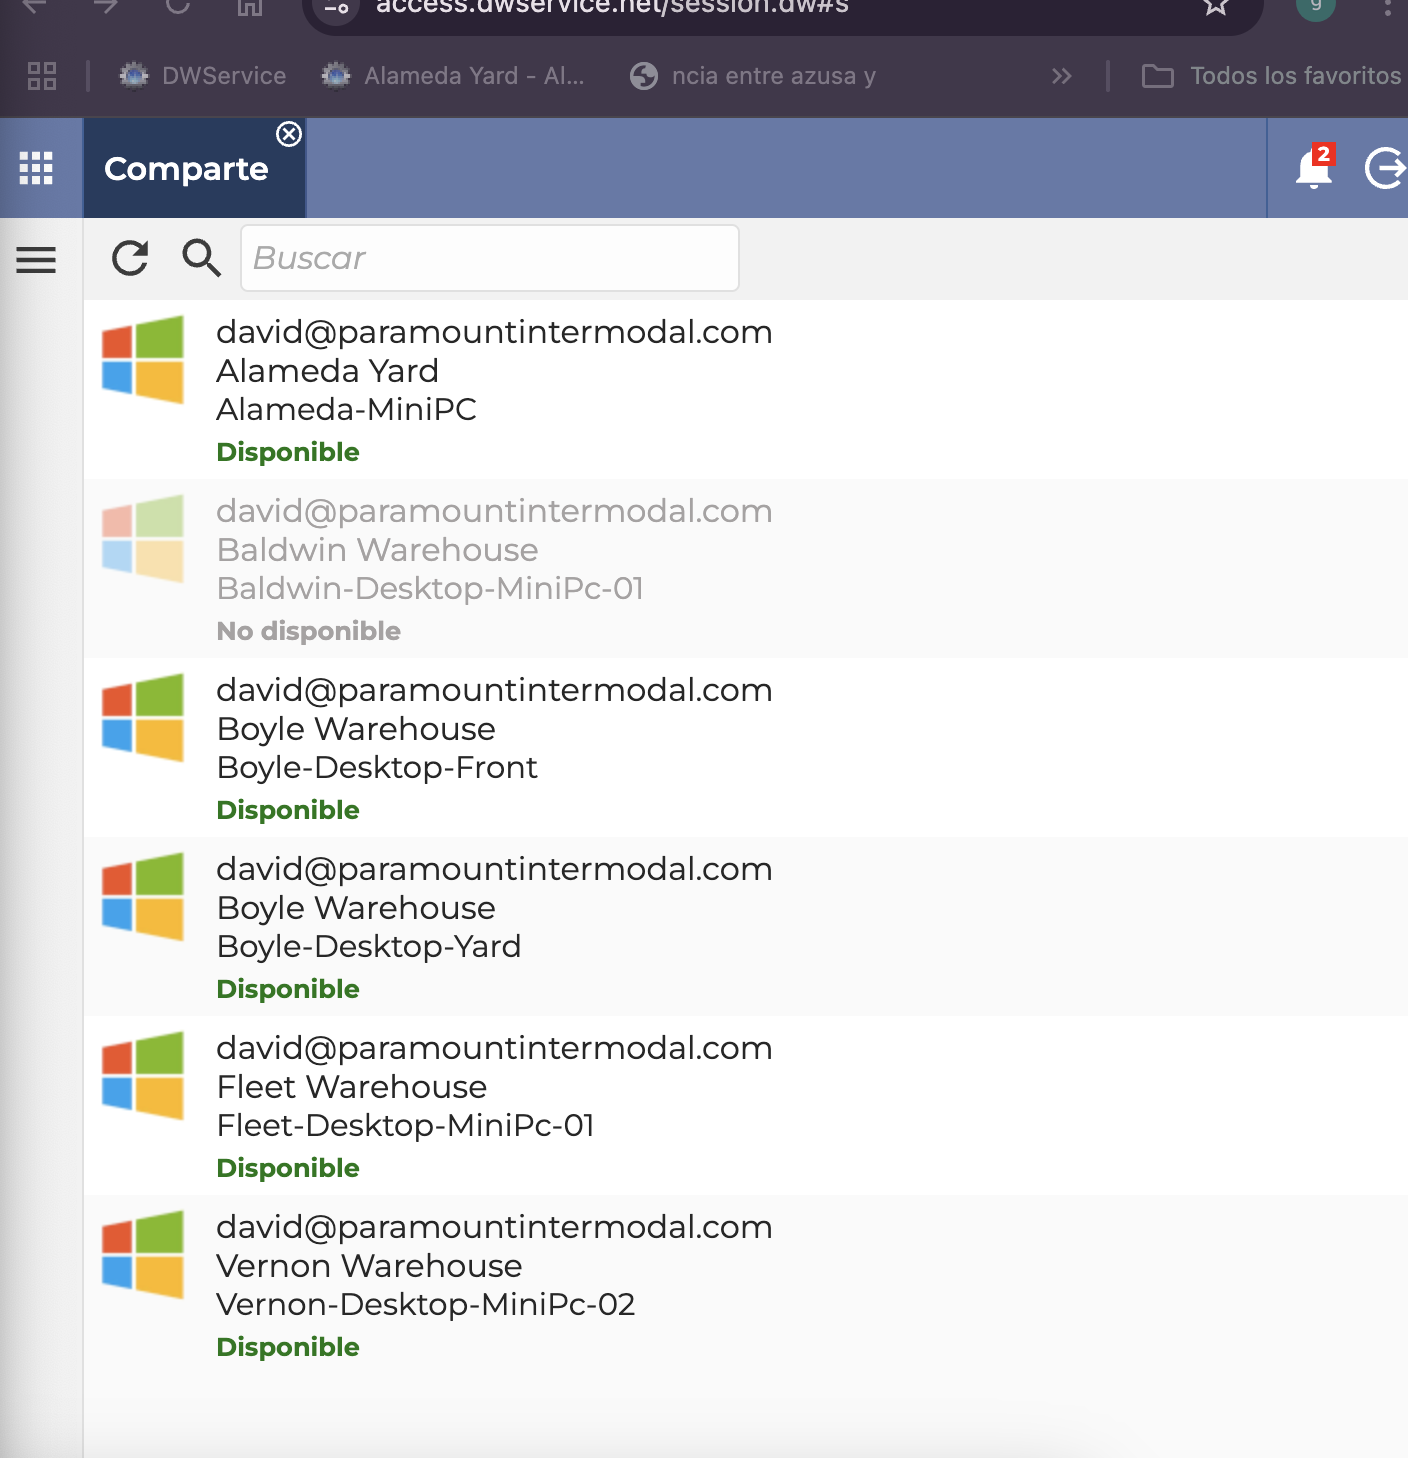Image resolution: width=1408 pixels, height=1458 pixels.
Task: Select the Vernon-Desktop-MiniPc-02 agent name
Action: pyautogui.click(x=426, y=1304)
